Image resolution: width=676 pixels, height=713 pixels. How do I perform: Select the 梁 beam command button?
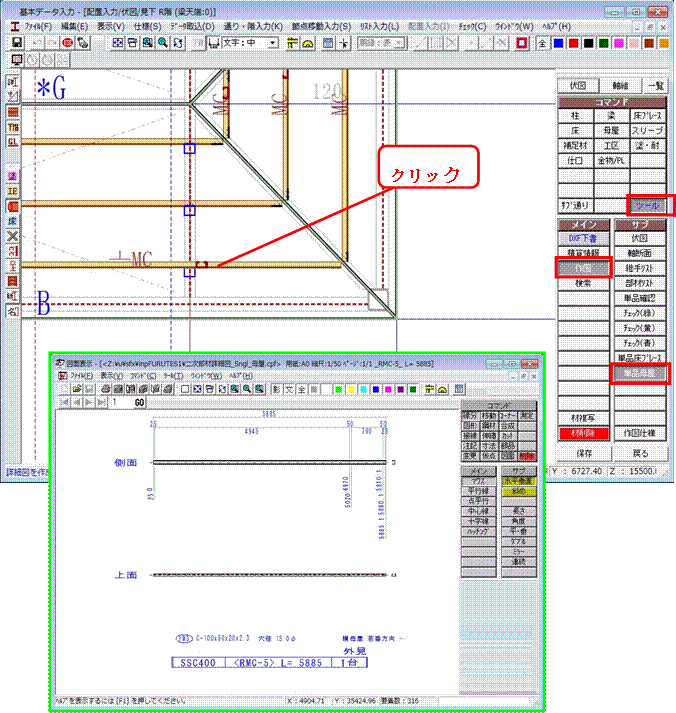(611, 115)
